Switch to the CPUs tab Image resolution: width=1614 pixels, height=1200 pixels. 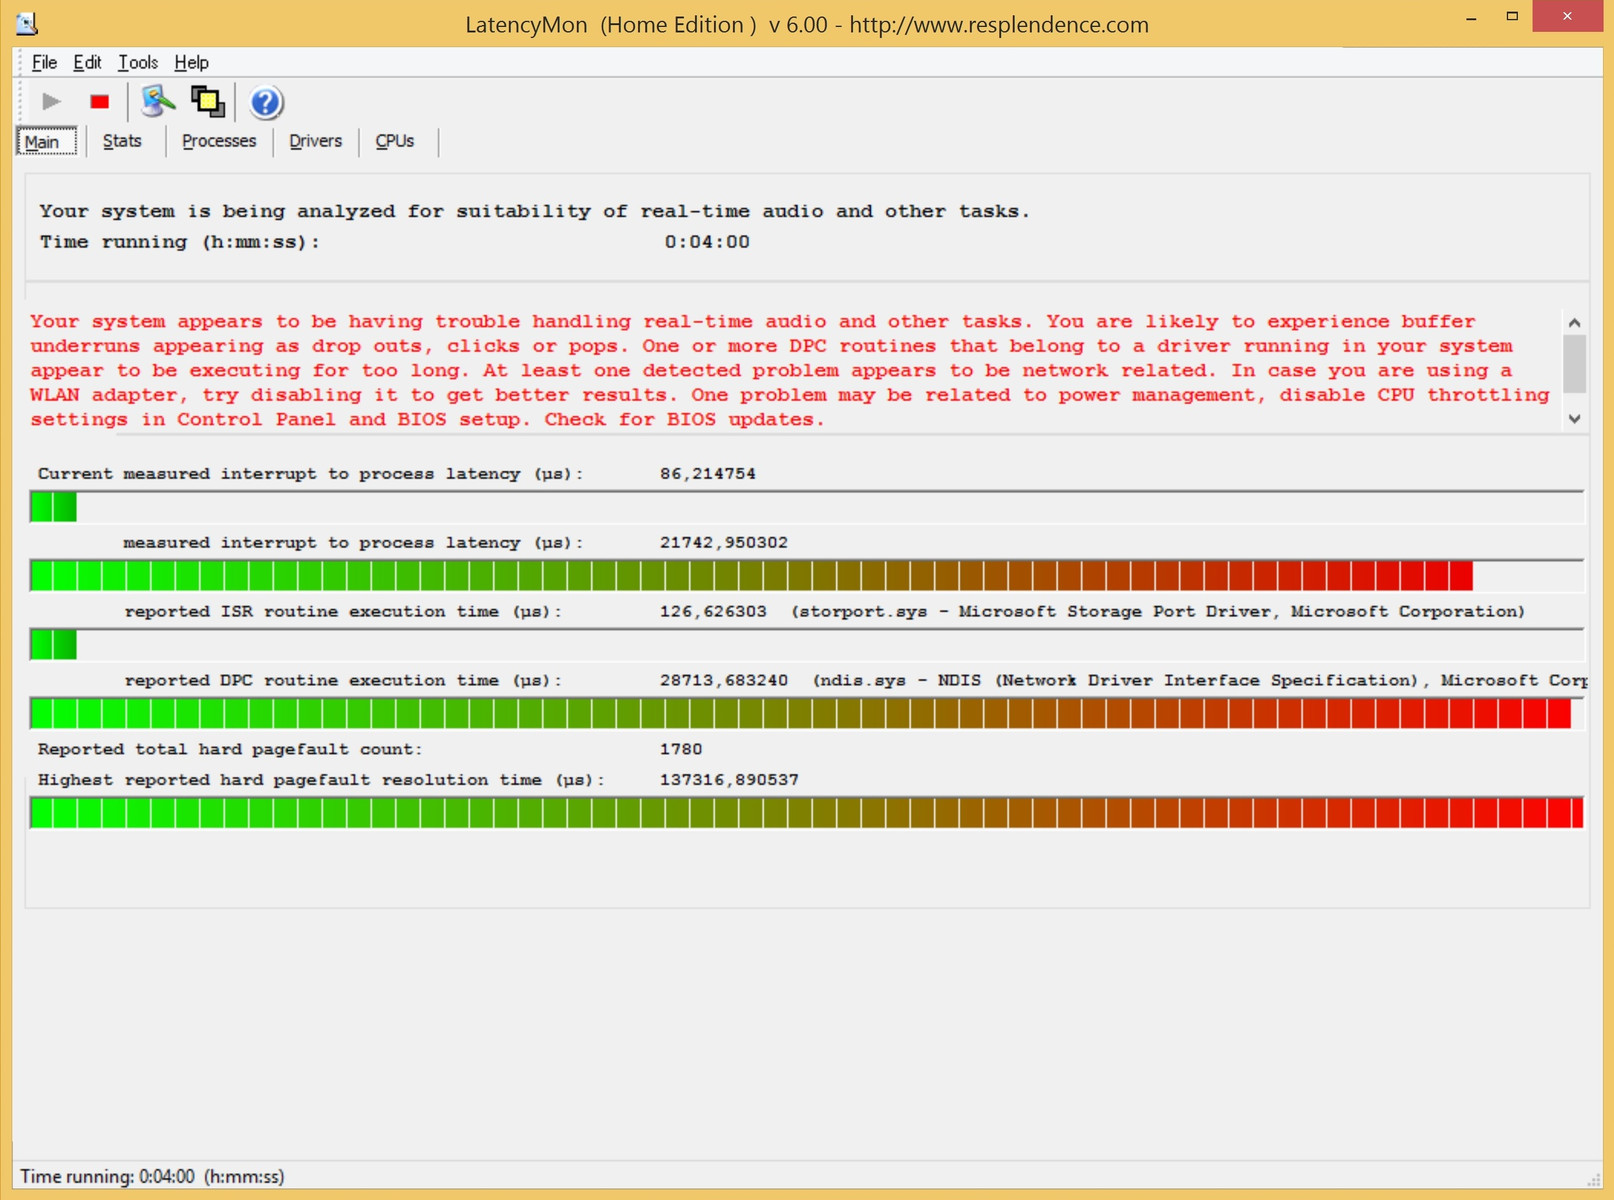click(x=395, y=141)
